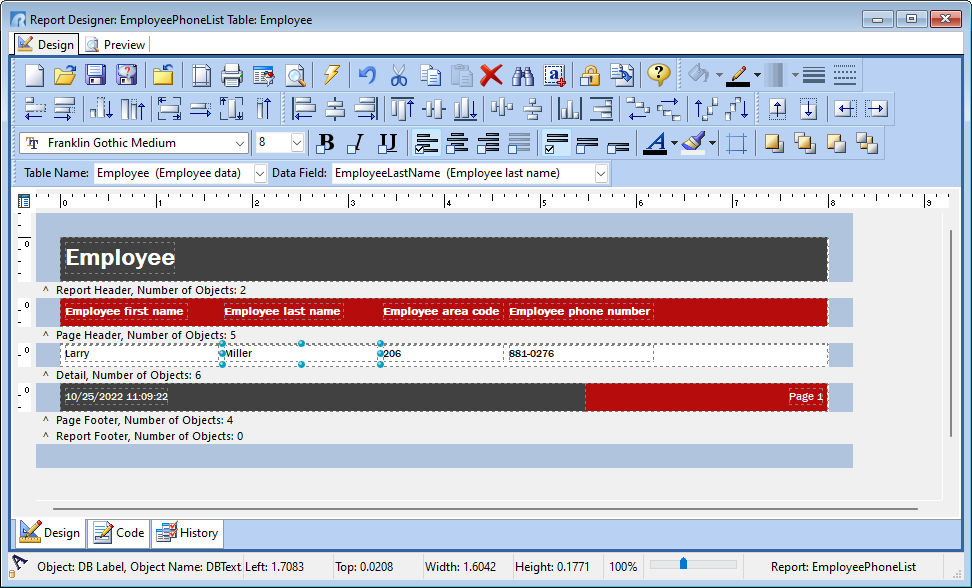Open the Table Name dropdown

[260, 173]
